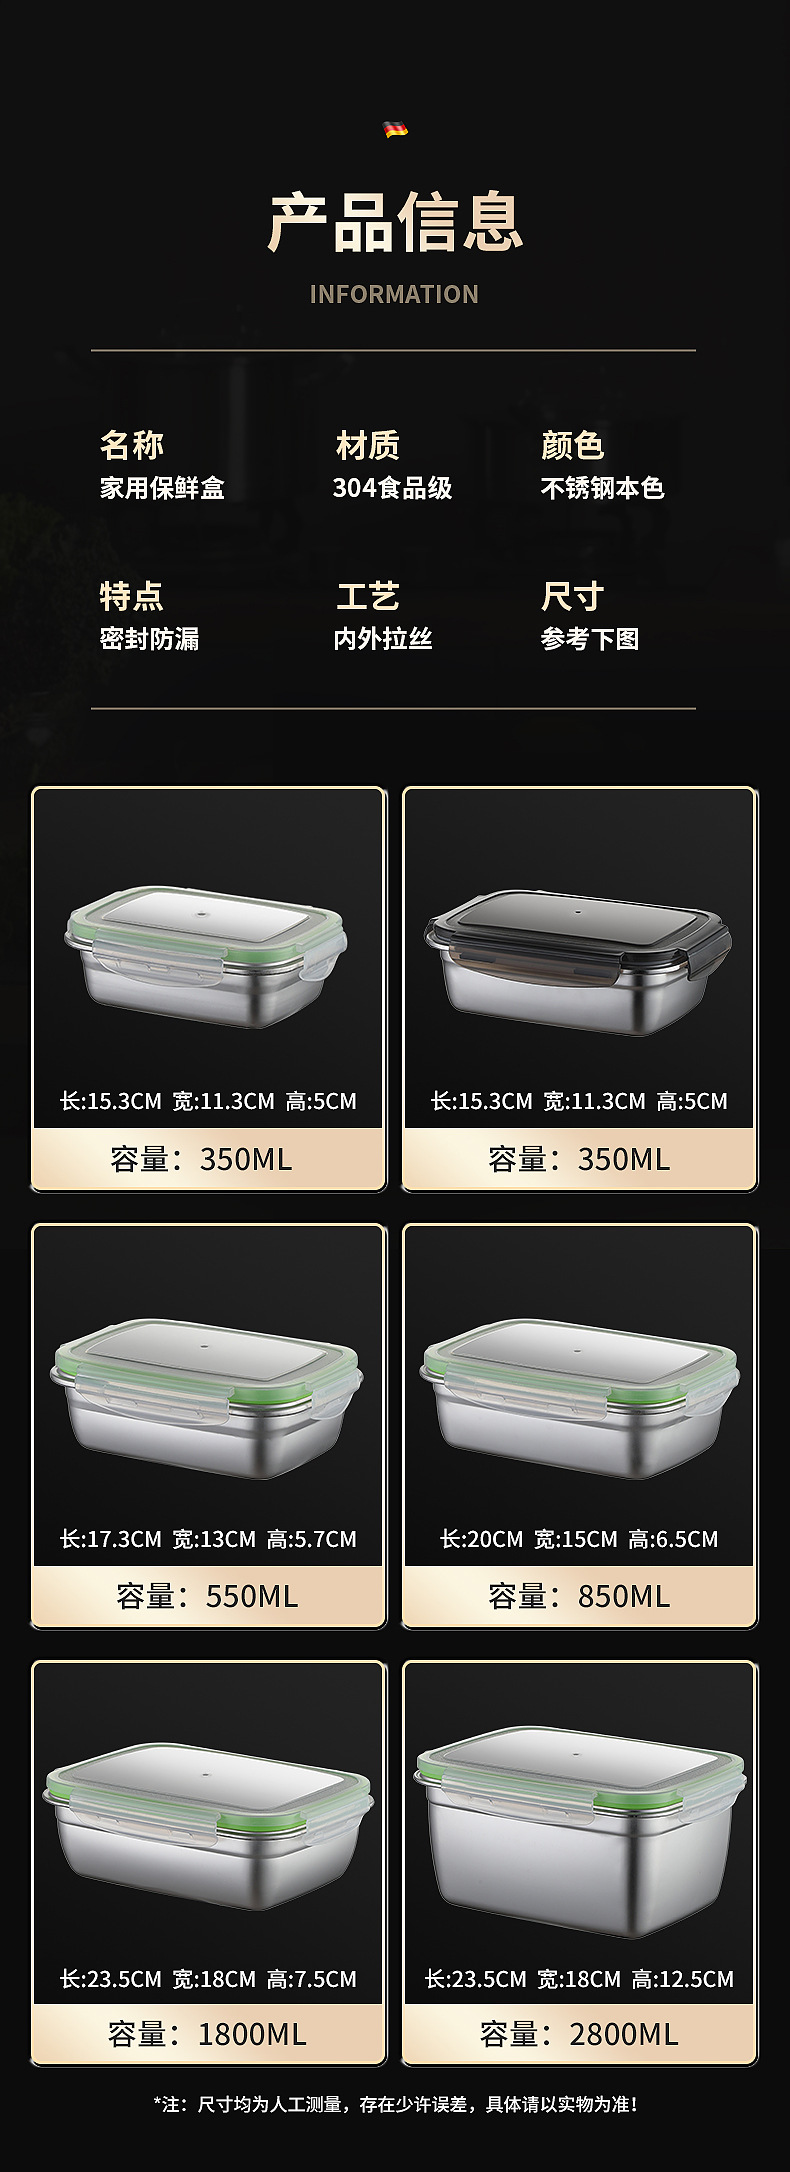Screen dimensions: 790x2172
Task: Click dimensions text 长:20CM 宽:15CM 高:6.5CM
Action: 579,1539
